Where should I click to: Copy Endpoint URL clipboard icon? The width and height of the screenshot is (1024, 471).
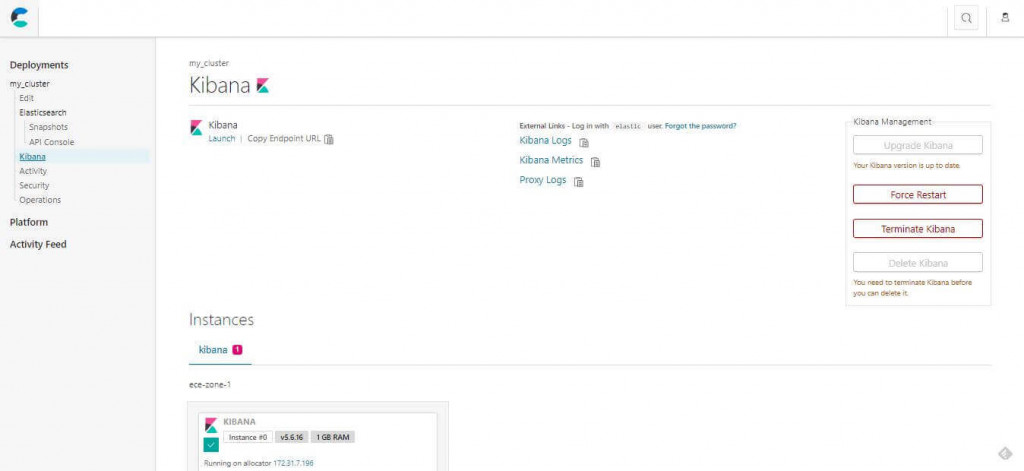coord(329,139)
